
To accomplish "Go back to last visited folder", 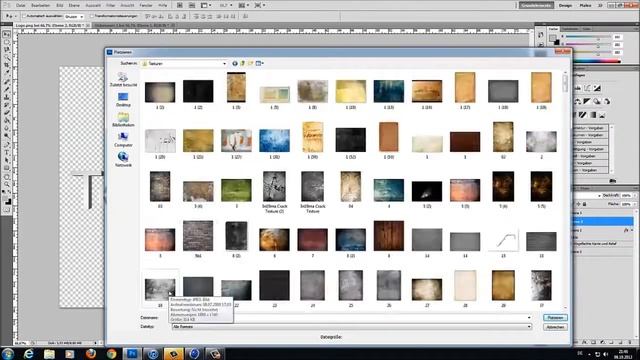I will pyautogui.click(x=235, y=63).
